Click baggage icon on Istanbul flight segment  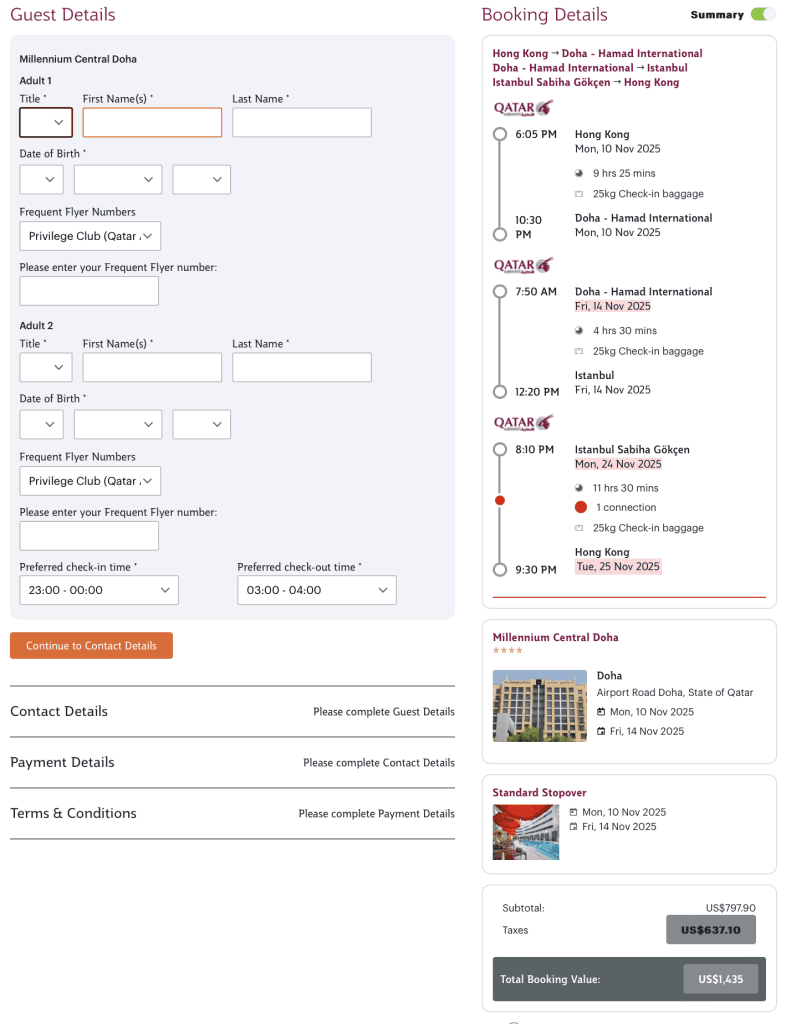pyautogui.click(x=579, y=528)
